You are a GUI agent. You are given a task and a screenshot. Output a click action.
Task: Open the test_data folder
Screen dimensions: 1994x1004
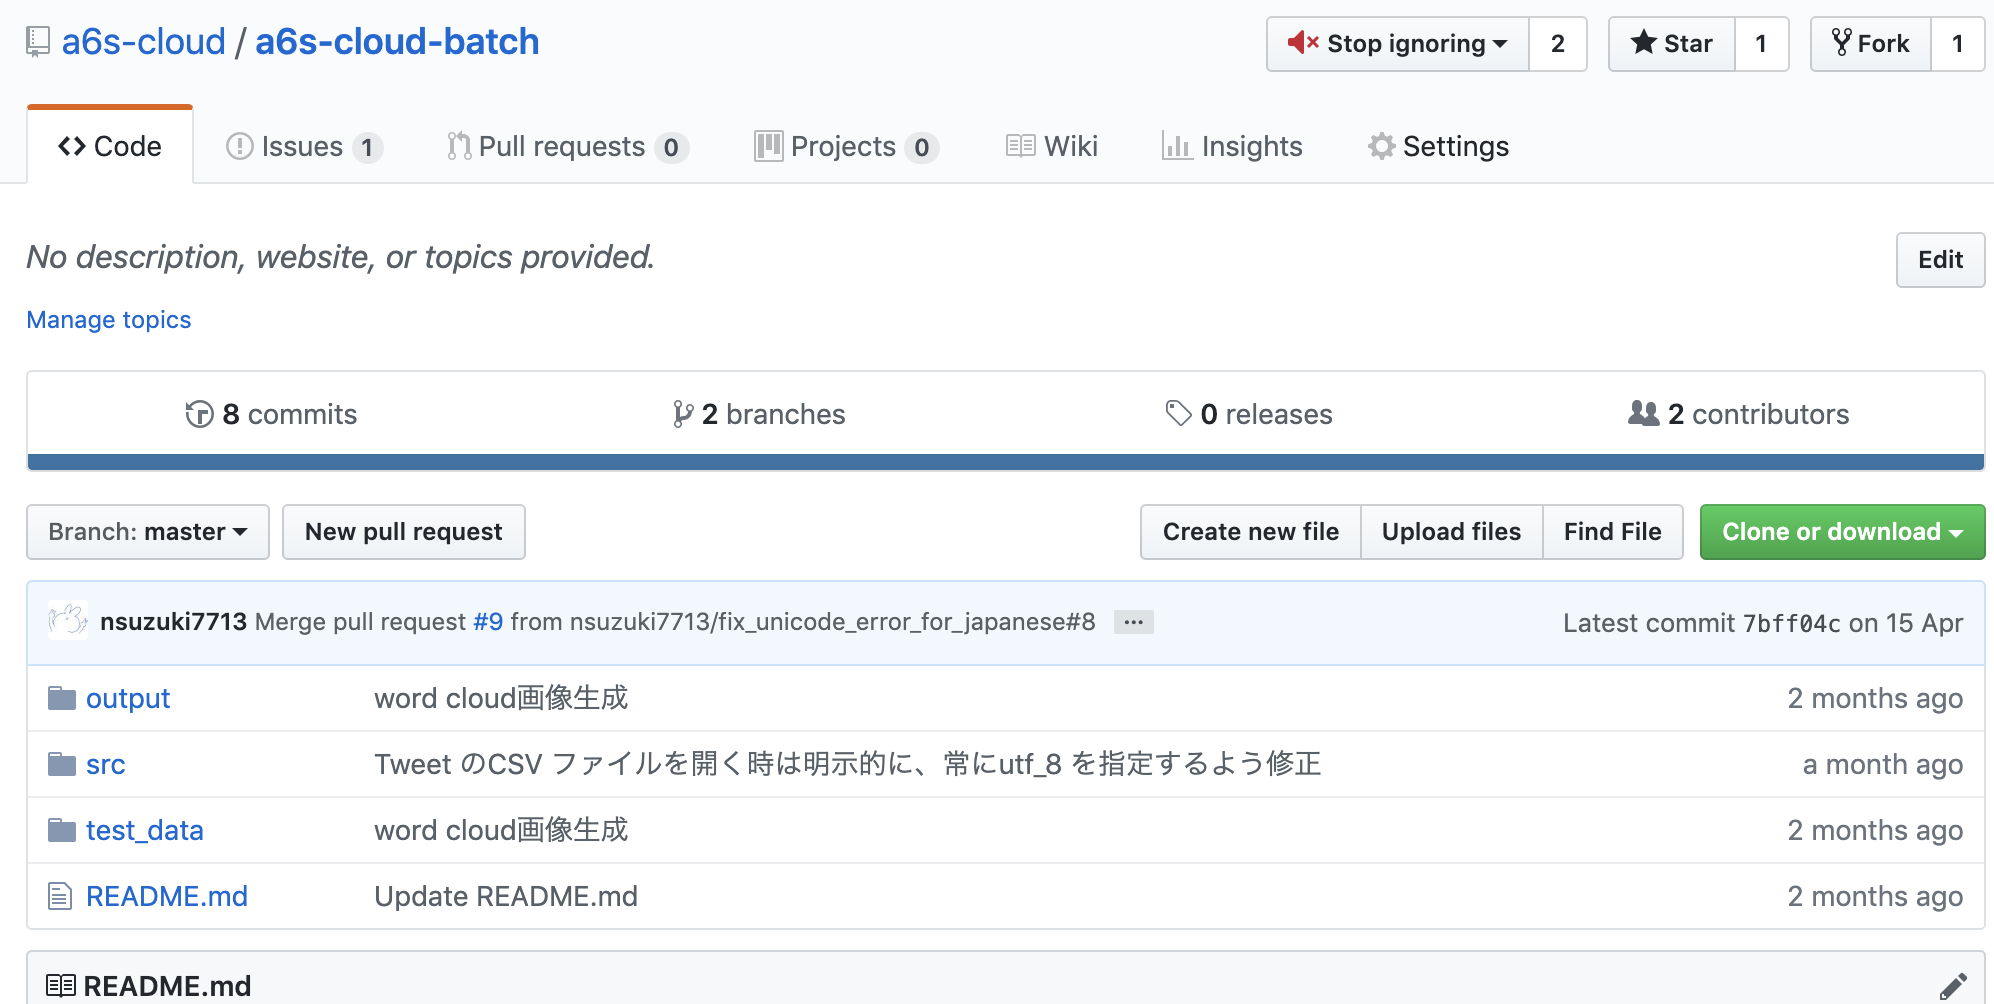tap(145, 830)
